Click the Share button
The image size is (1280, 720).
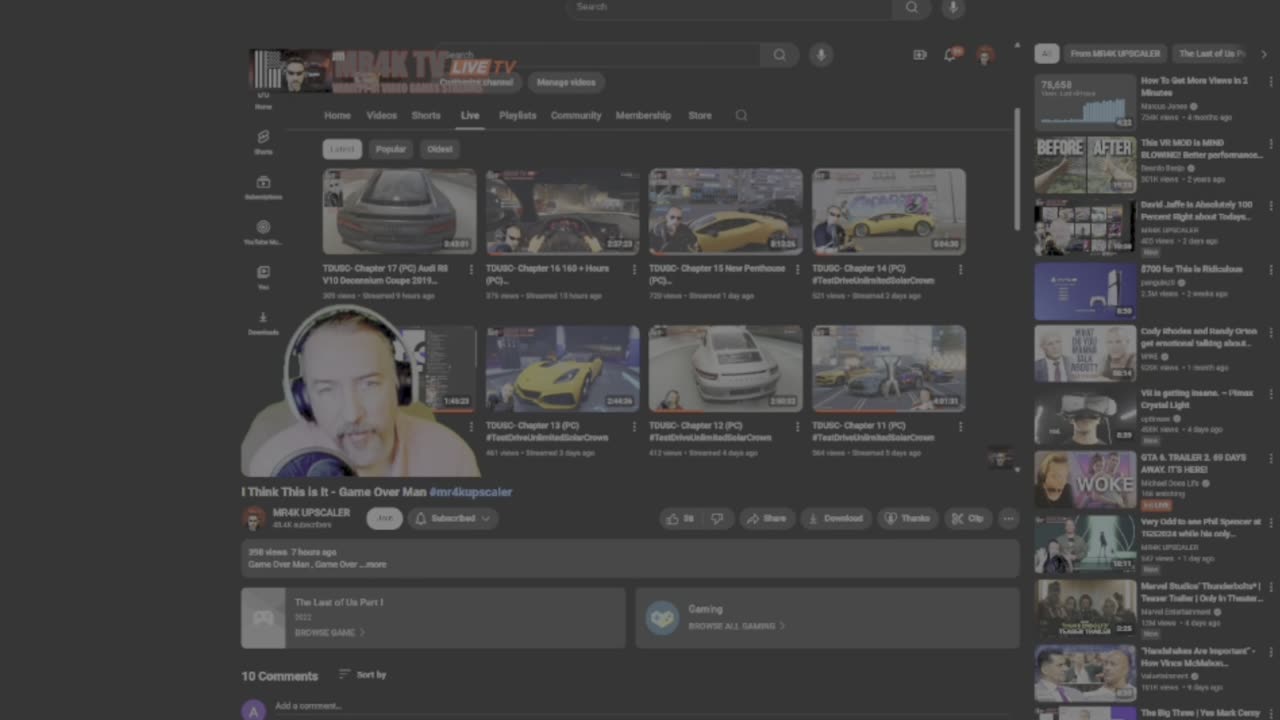pyautogui.click(x=766, y=518)
